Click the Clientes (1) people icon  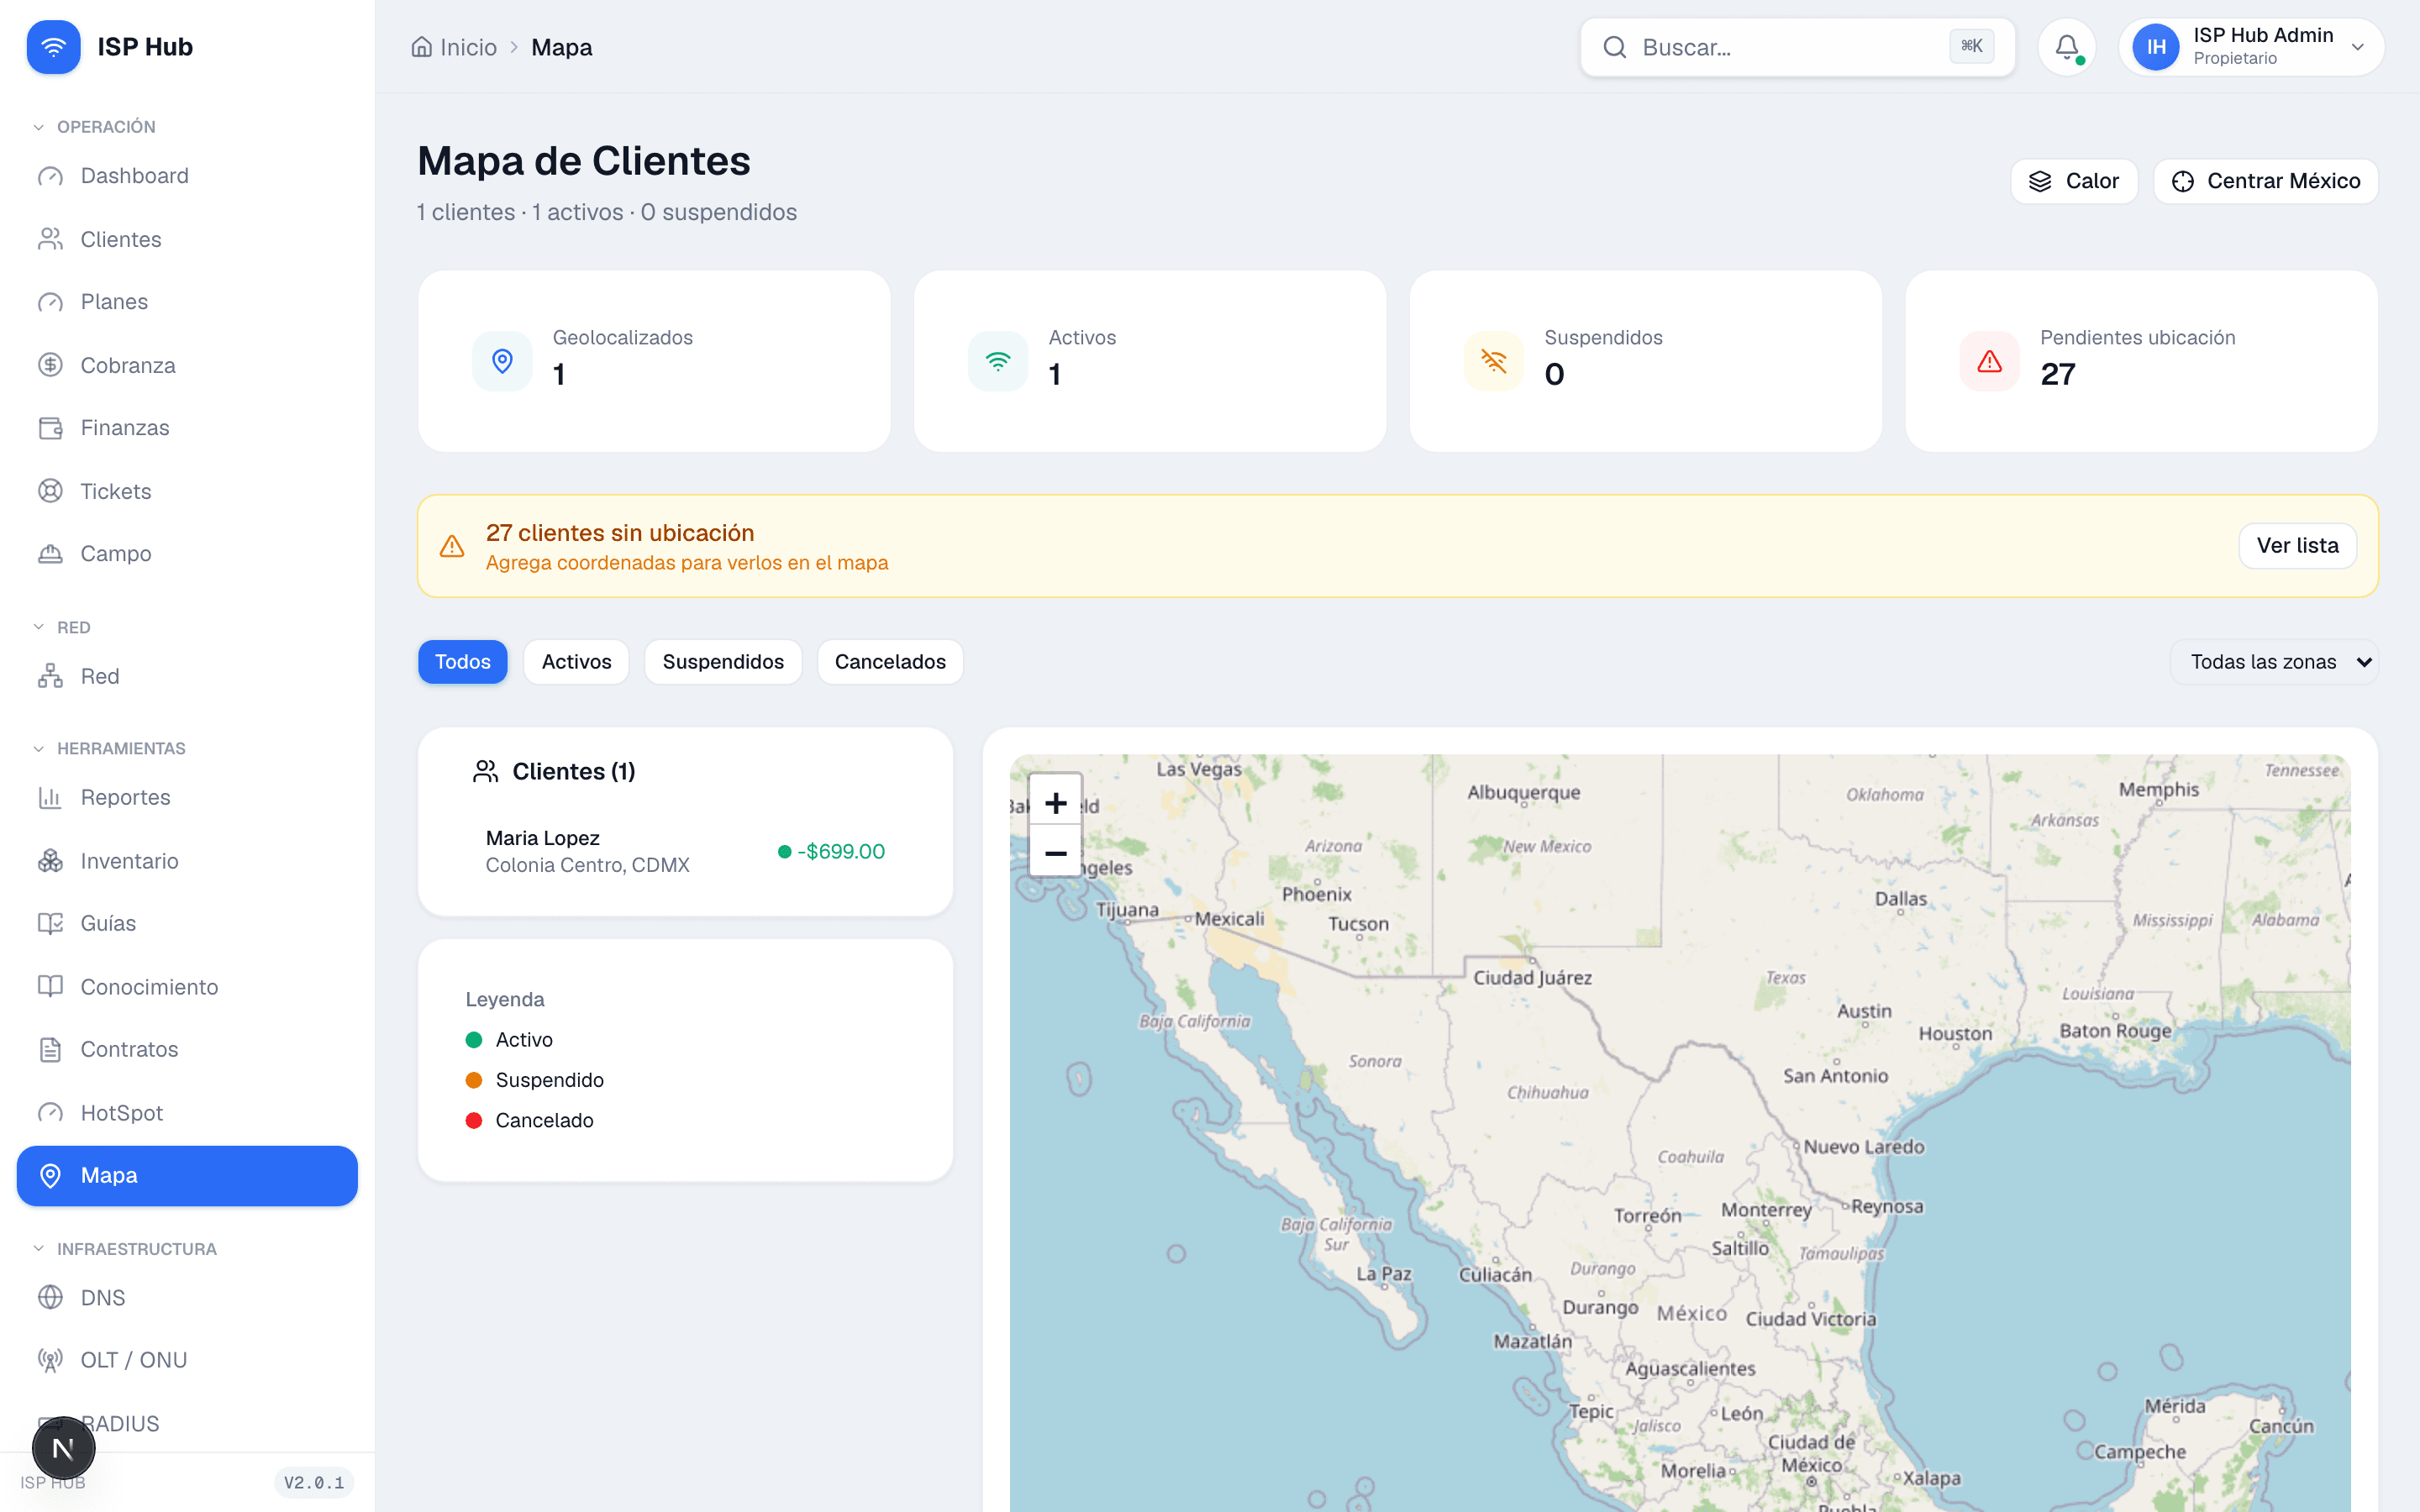[x=486, y=771]
